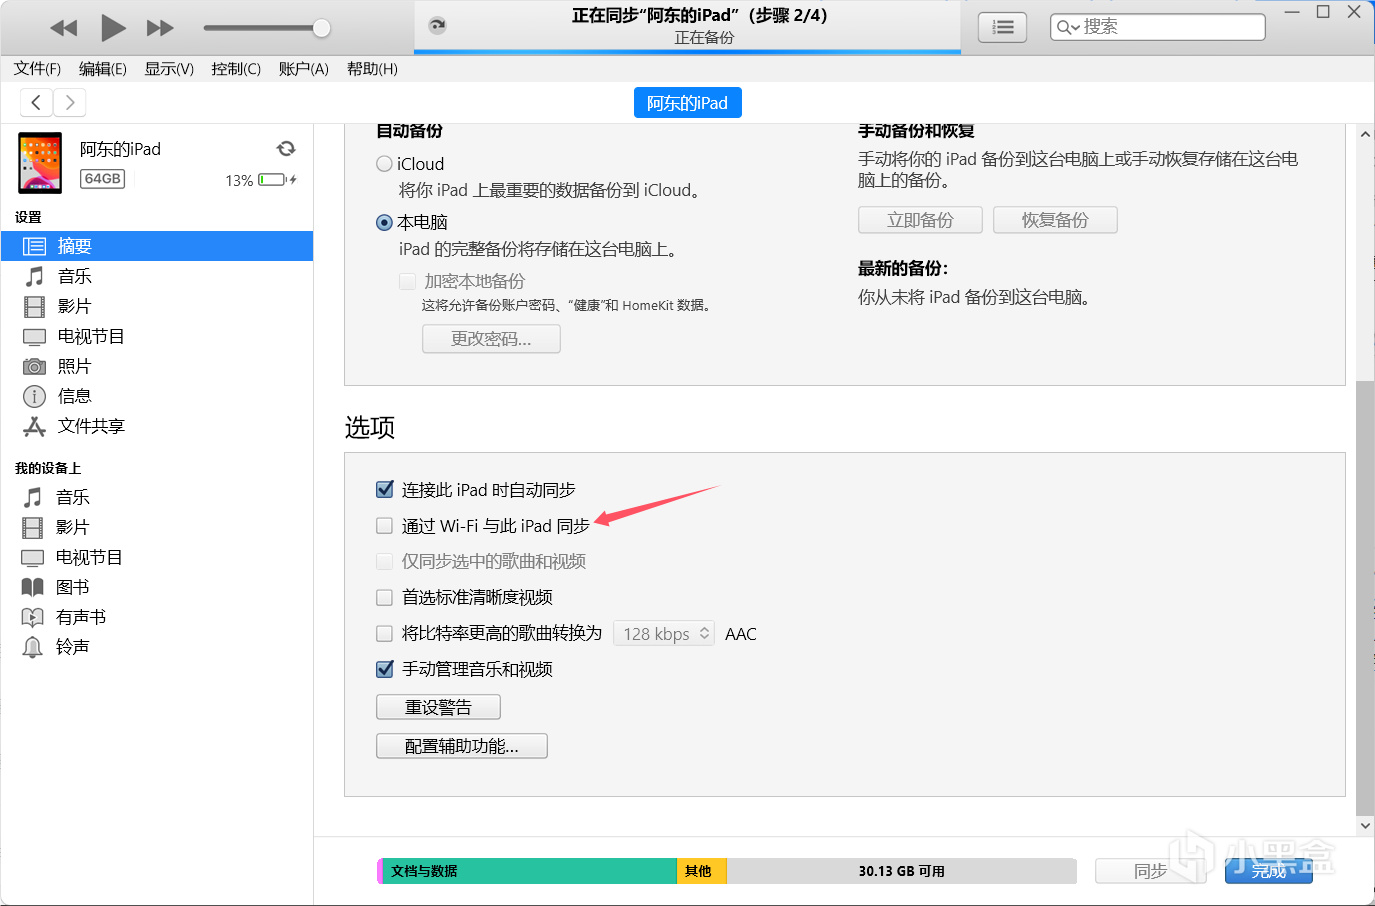Toggle 仅同步选中的歌曲和视频 checkbox
The image size is (1375, 906).
tap(384, 562)
